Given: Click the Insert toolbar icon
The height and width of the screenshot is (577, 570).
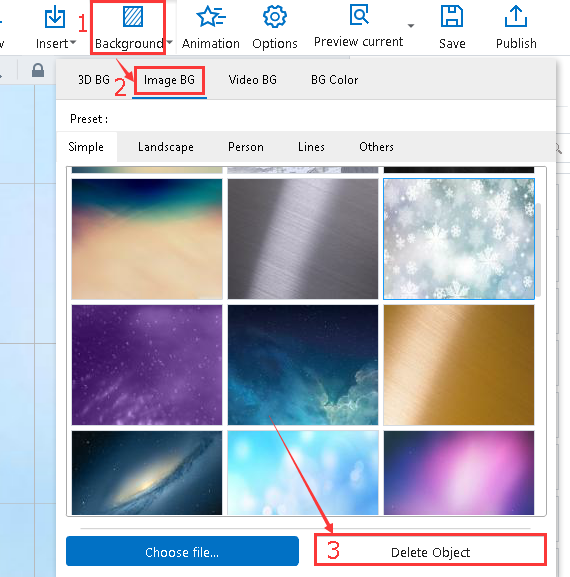Looking at the screenshot, I should [54, 17].
